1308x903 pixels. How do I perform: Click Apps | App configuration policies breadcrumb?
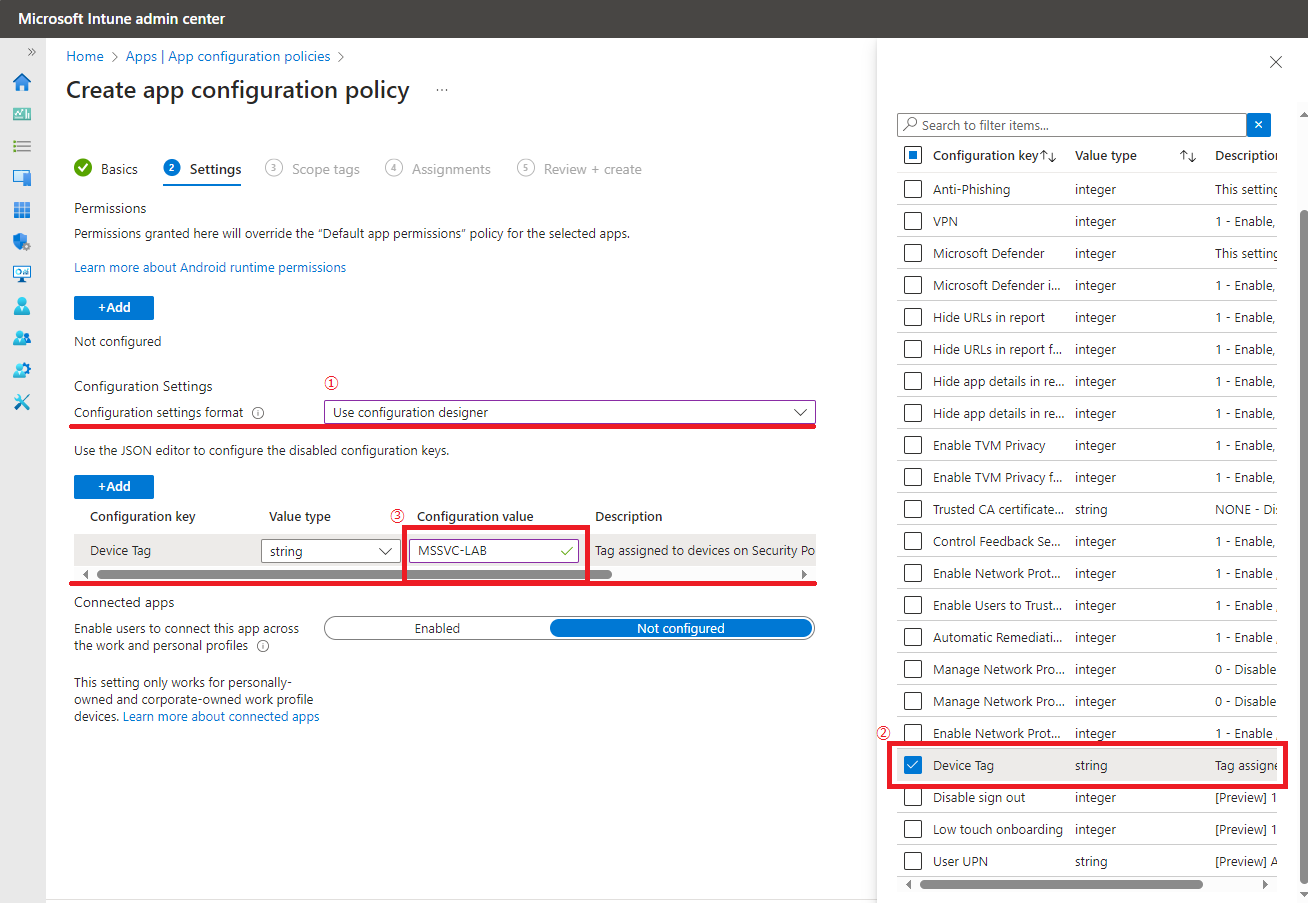click(x=228, y=56)
